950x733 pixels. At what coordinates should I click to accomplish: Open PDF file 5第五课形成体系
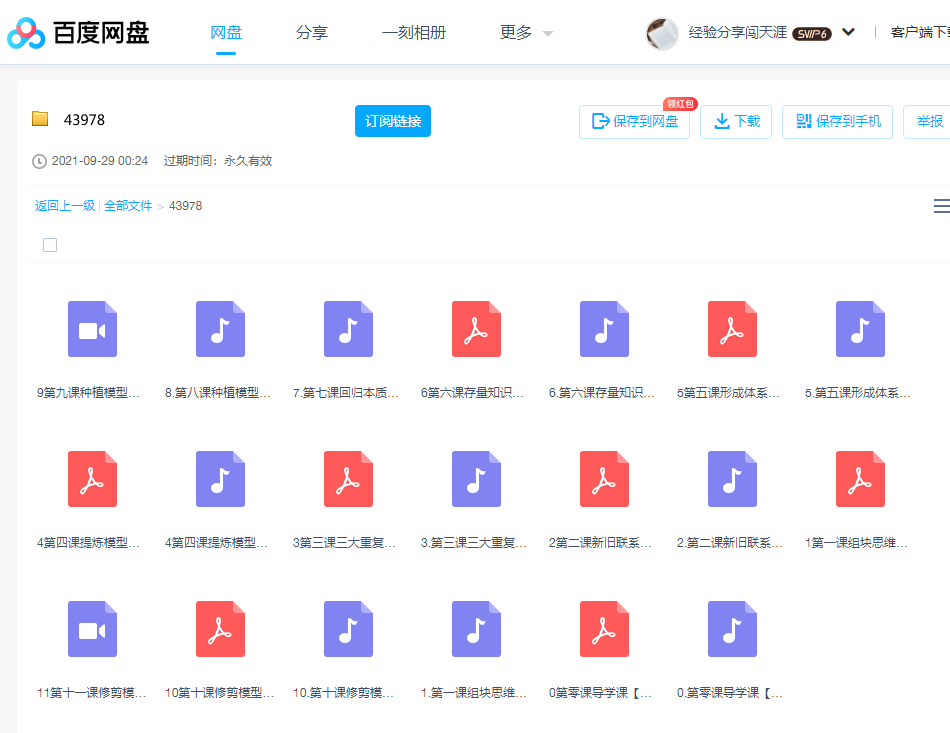click(x=732, y=329)
